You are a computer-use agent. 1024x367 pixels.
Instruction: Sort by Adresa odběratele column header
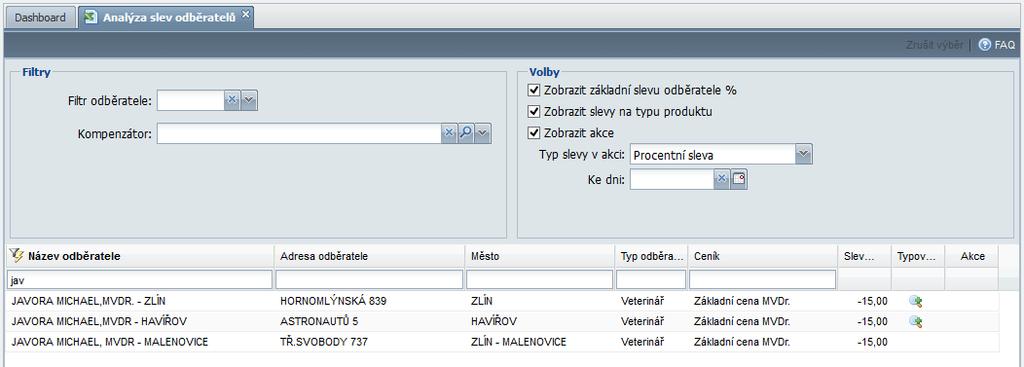coord(370,256)
